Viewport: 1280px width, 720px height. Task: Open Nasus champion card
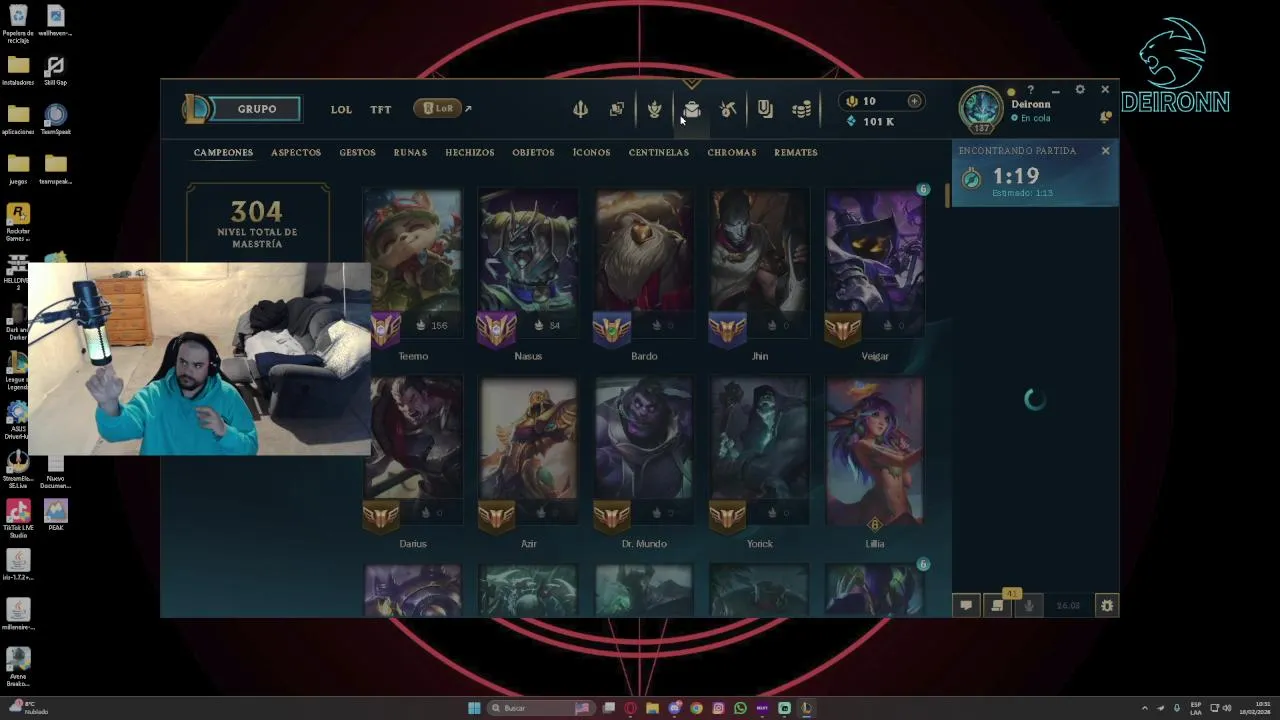point(528,264)
